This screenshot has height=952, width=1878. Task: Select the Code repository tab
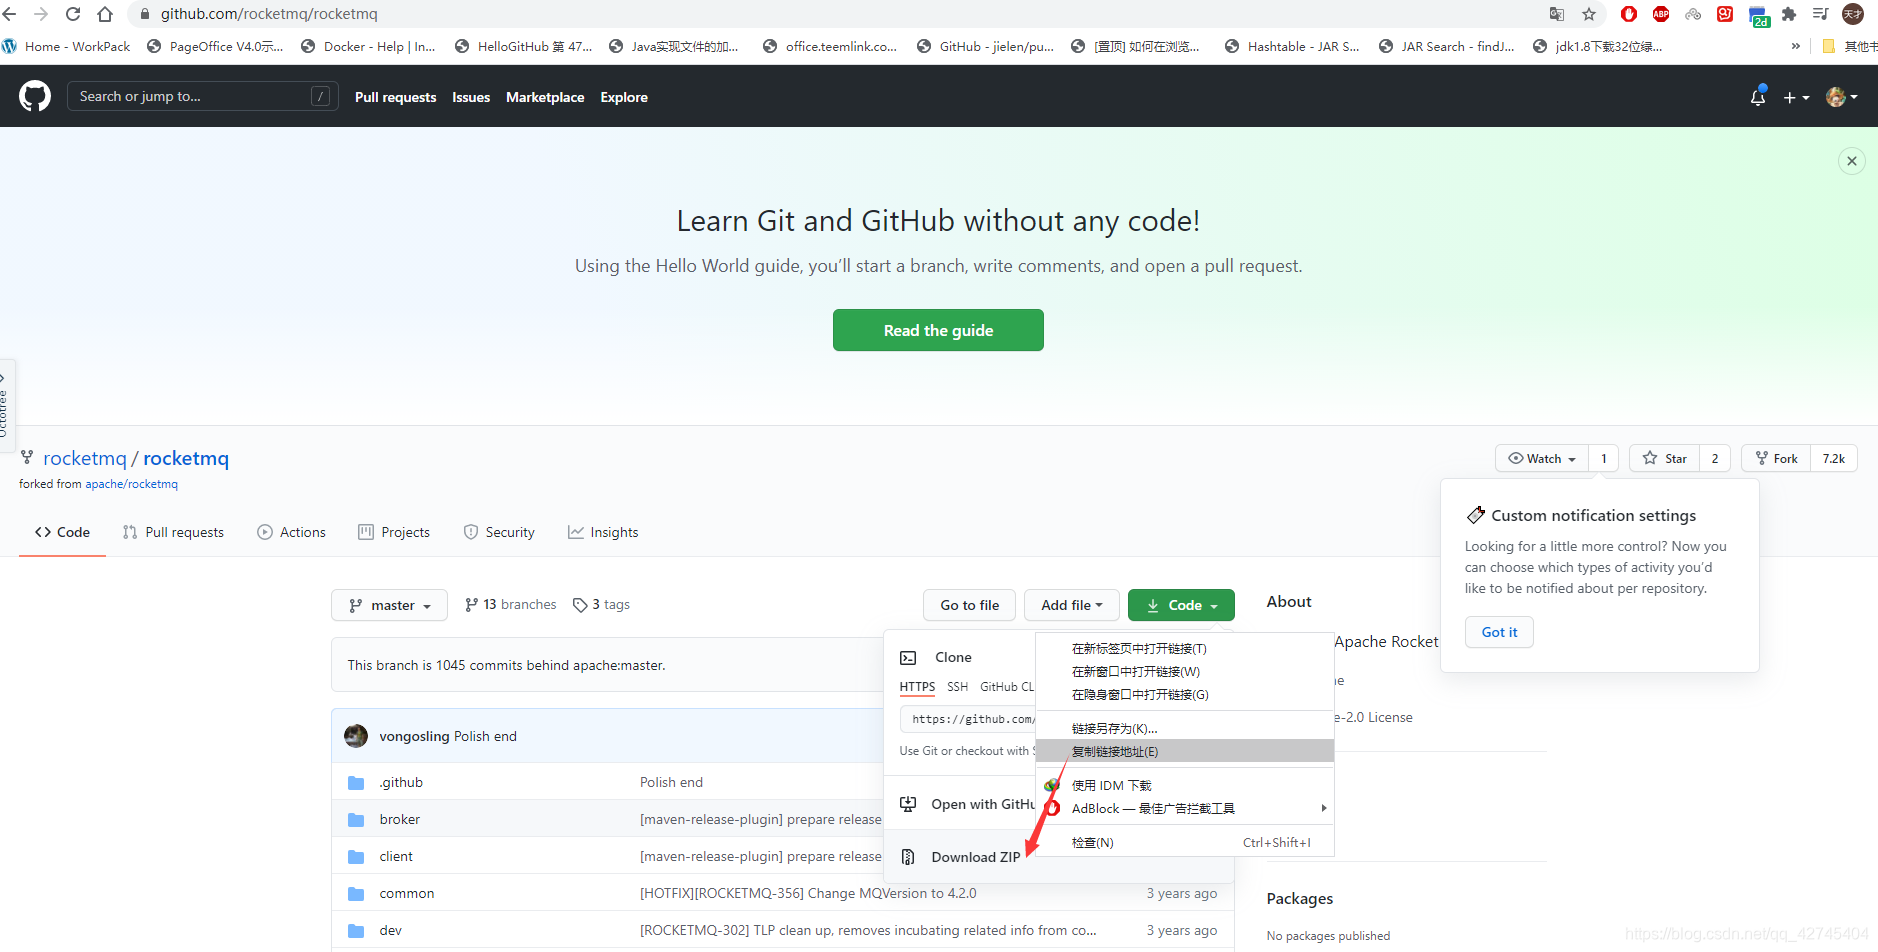click(x=62, y=532)
